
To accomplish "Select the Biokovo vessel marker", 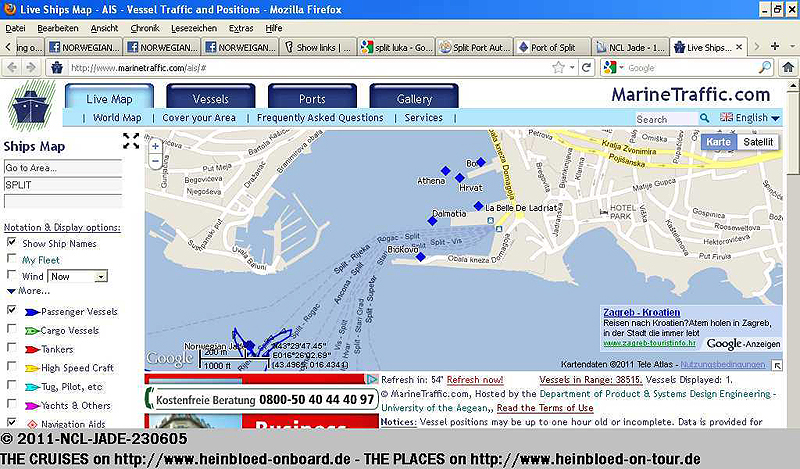I will pos(420,257).
